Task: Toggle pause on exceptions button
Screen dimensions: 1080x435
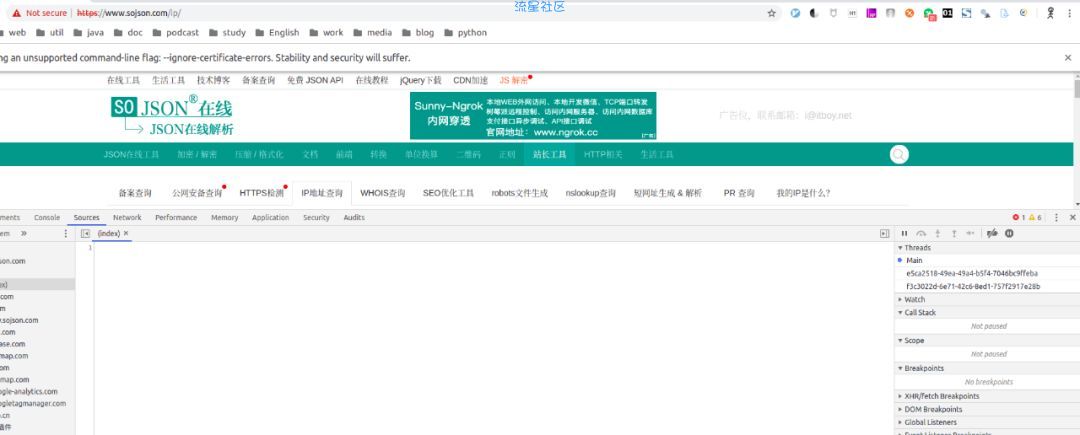Action: click(1009, 234)
